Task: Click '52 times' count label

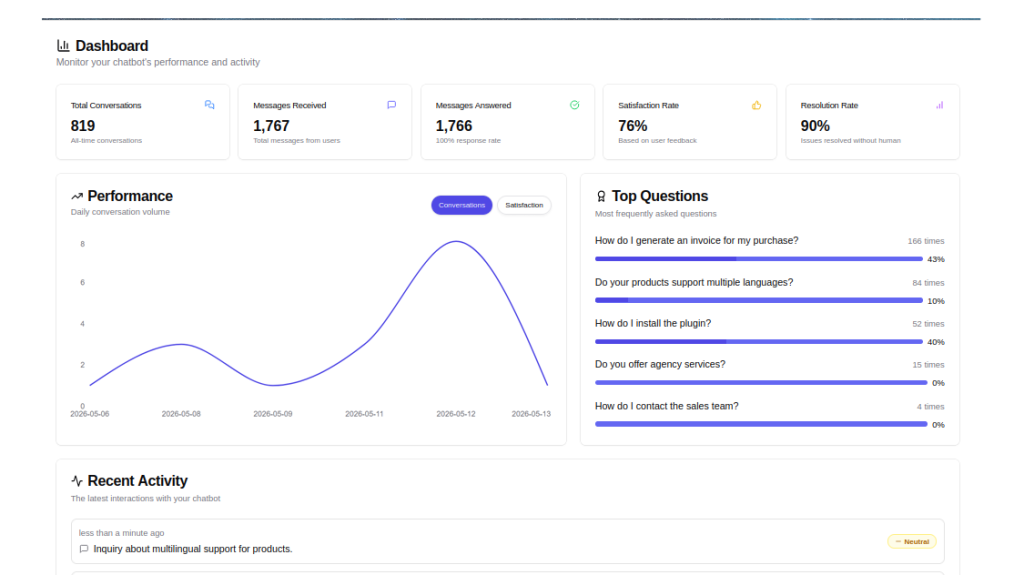Action: pos(928,324)
